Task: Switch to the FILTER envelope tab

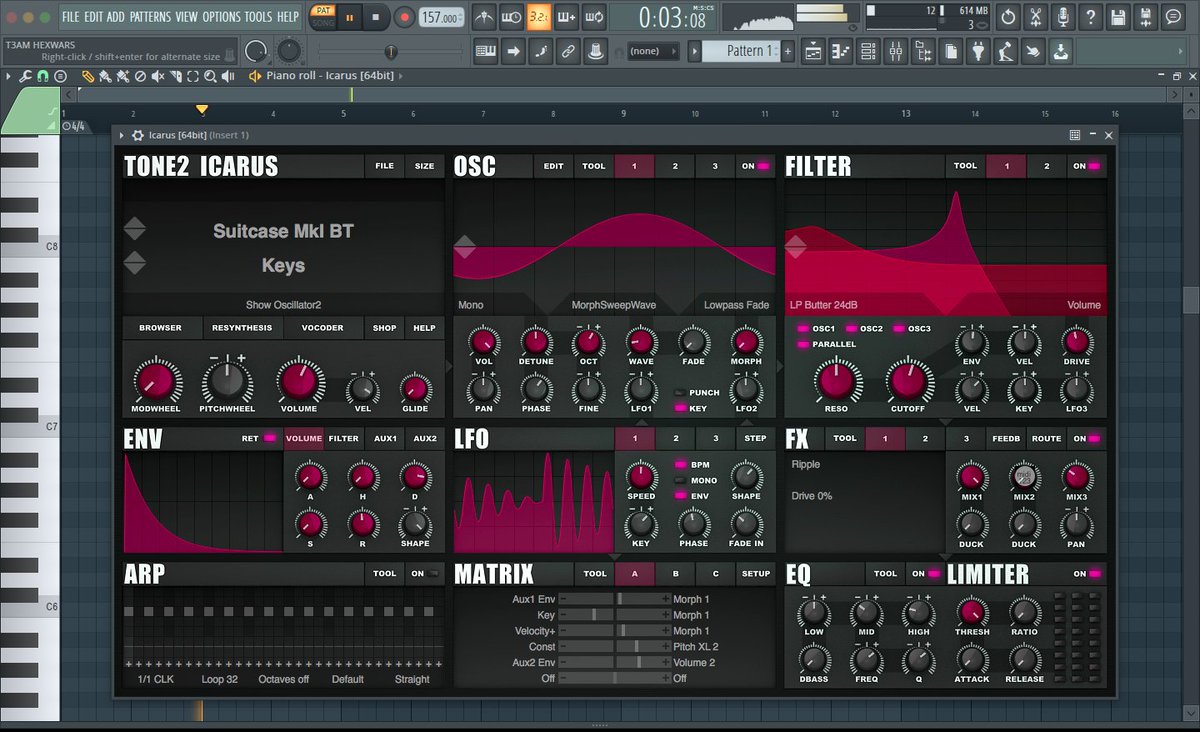Action: (344, 438)
